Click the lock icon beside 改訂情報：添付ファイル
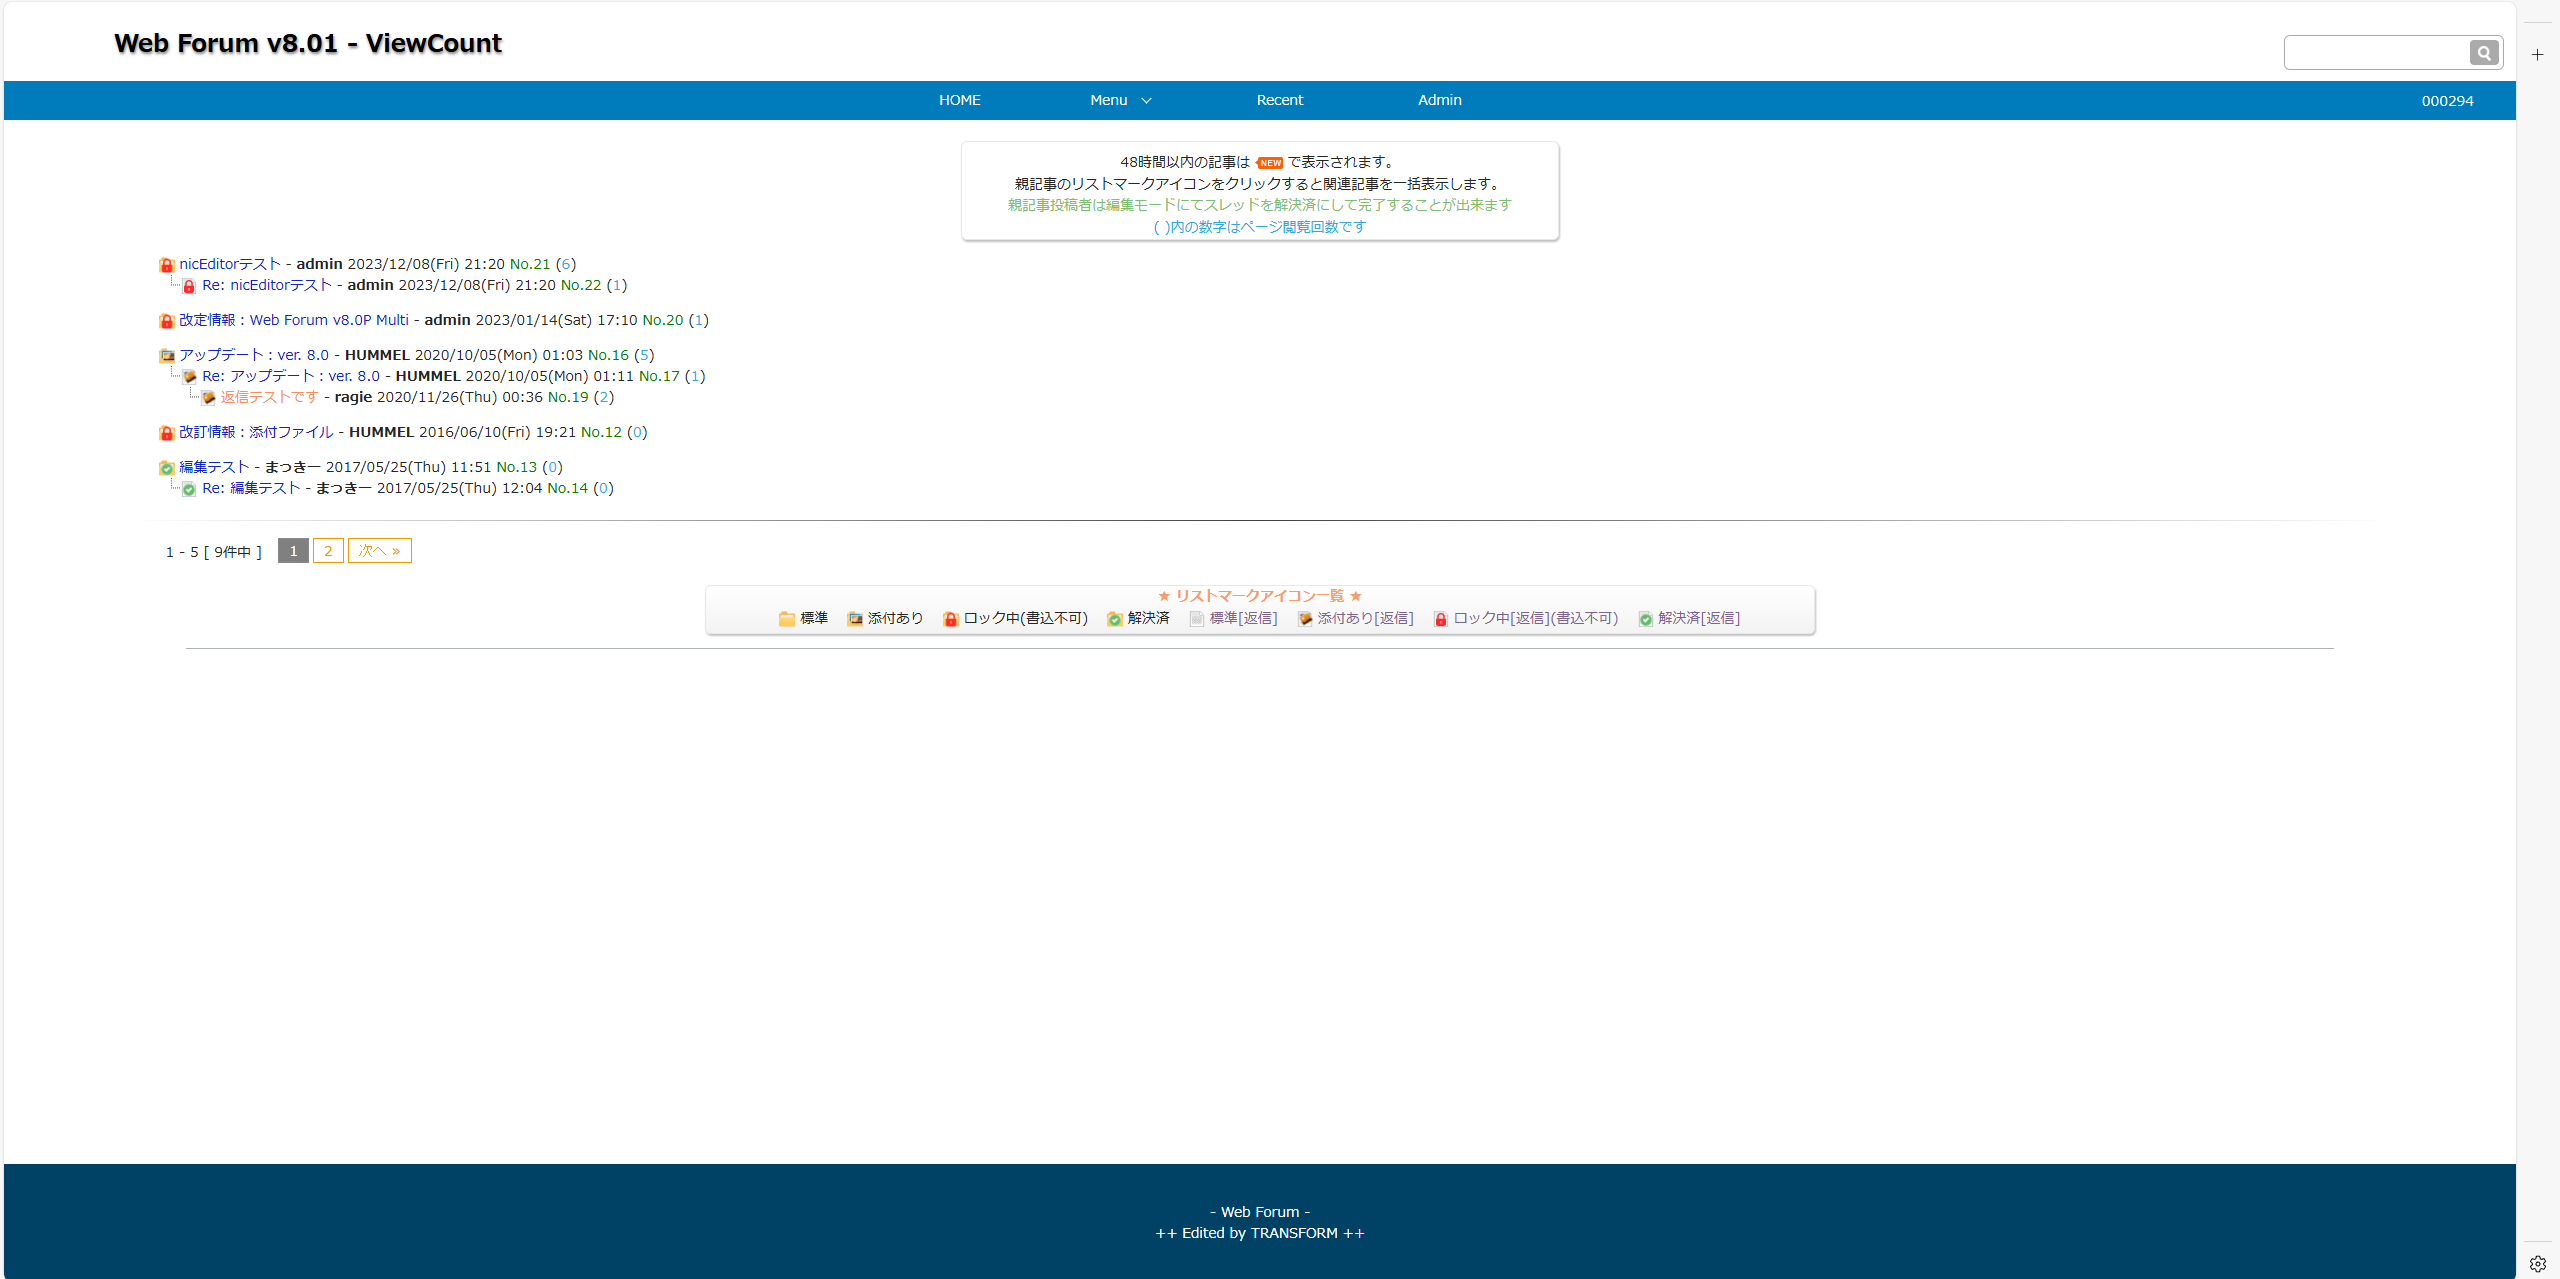The width and height of the screenshot is (2560, 1279). (166, 433)
